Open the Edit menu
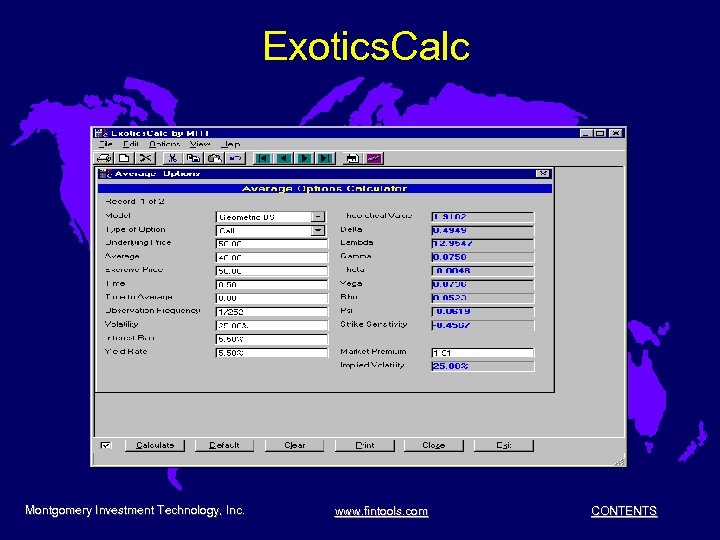The image size is (720, 540). pyautogui.click(x=131, y=144)
